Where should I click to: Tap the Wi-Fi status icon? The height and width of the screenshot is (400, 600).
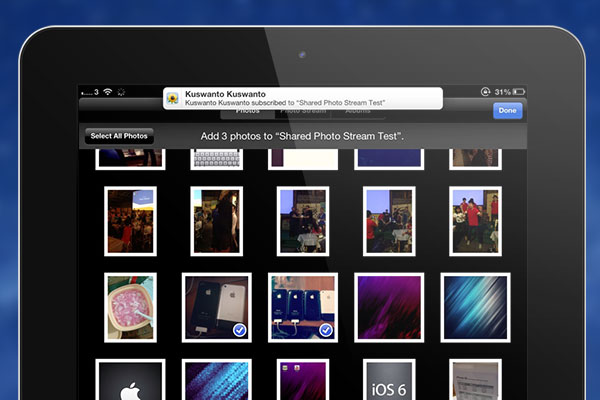(108, 92)
